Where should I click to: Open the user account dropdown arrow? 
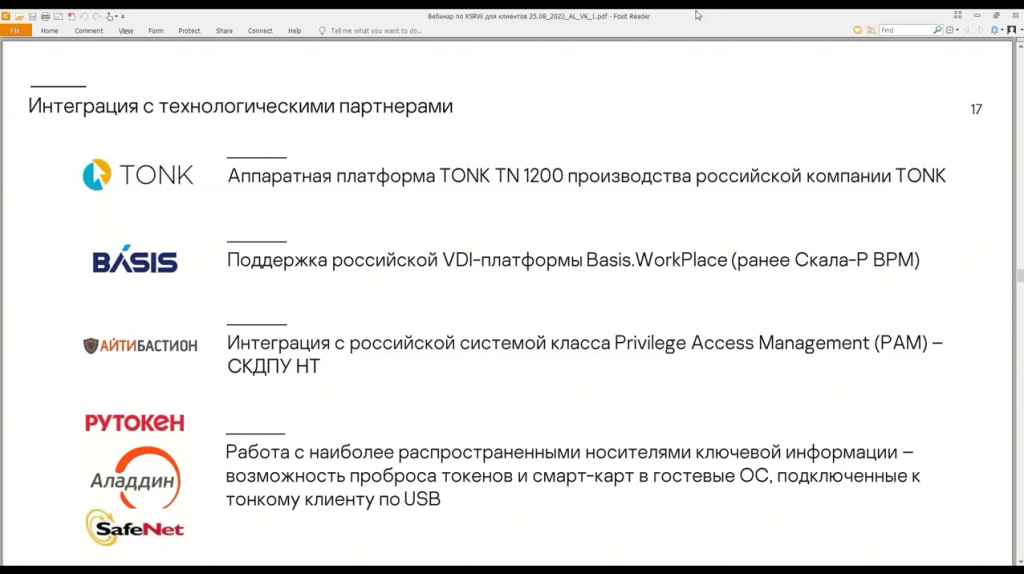click(1021, 30)
